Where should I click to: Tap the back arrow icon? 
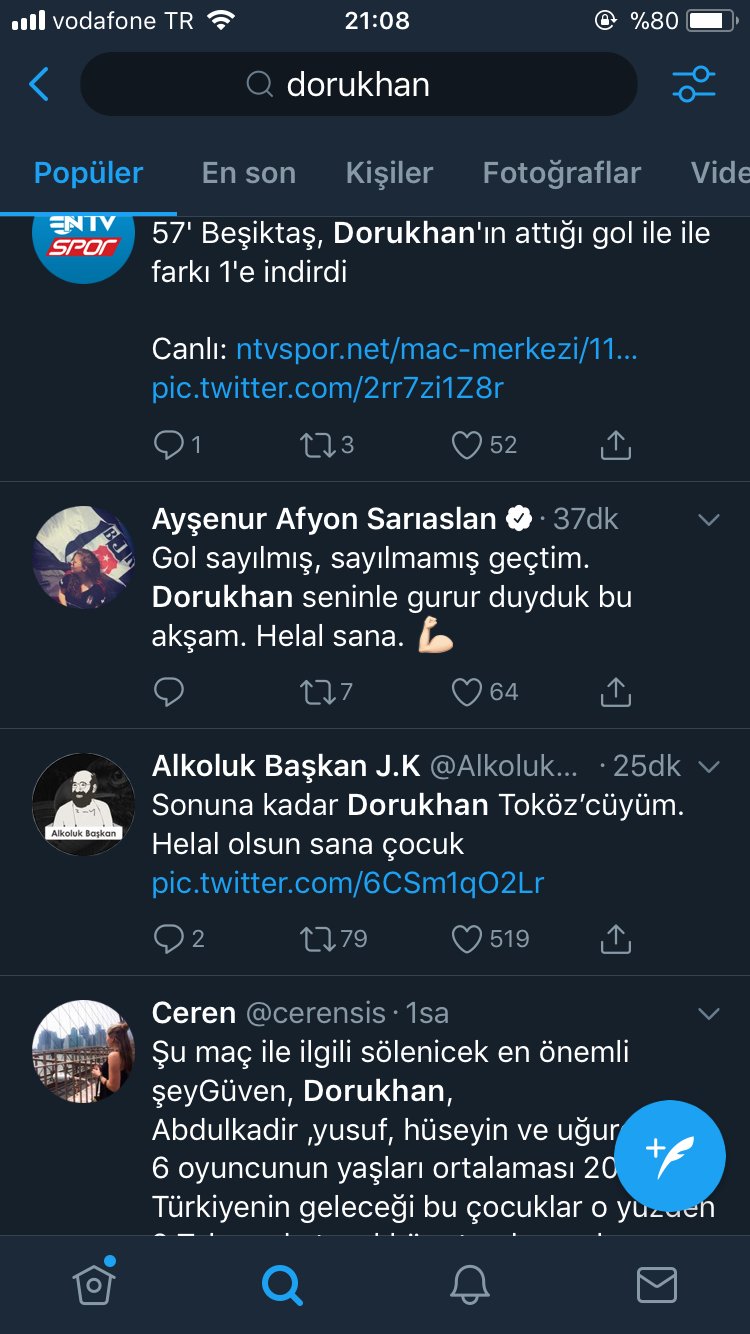(39, 85)
